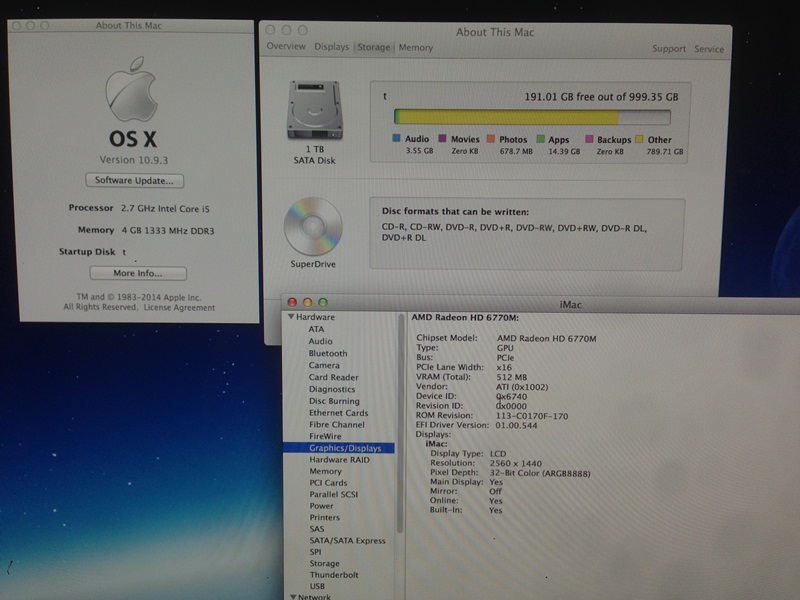Select Ethernet Cards in the sidebar
This screenshot has width=800, height=600.
(339, 413)
